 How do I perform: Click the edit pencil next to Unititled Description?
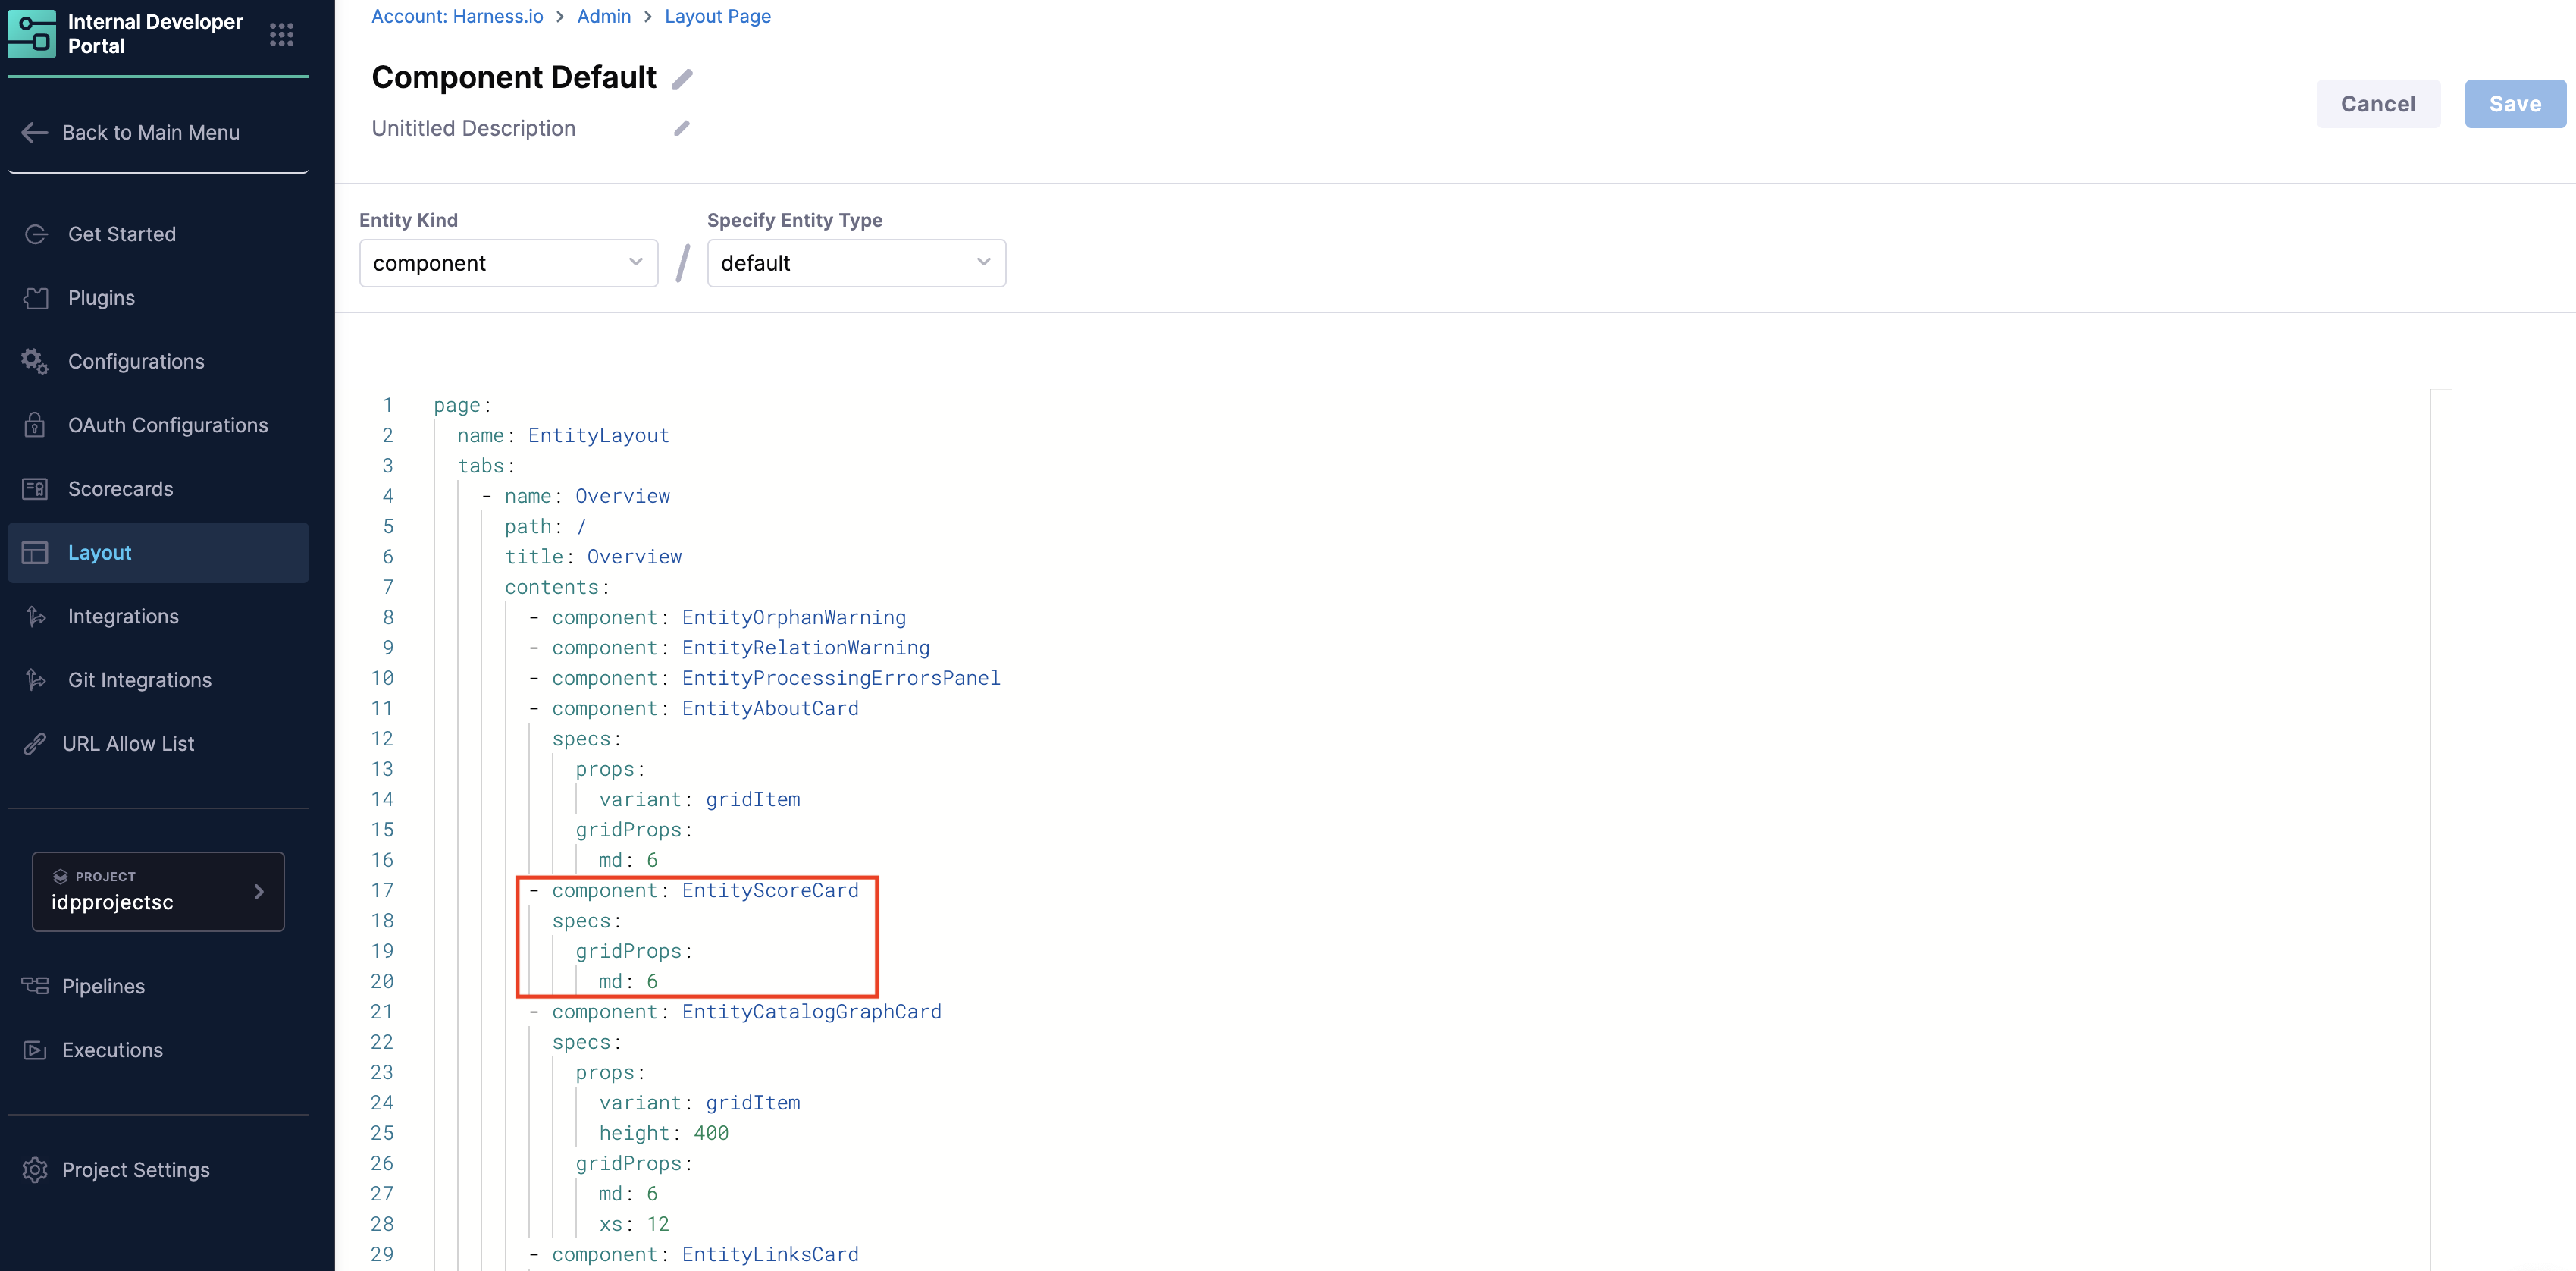click(682, 128)
